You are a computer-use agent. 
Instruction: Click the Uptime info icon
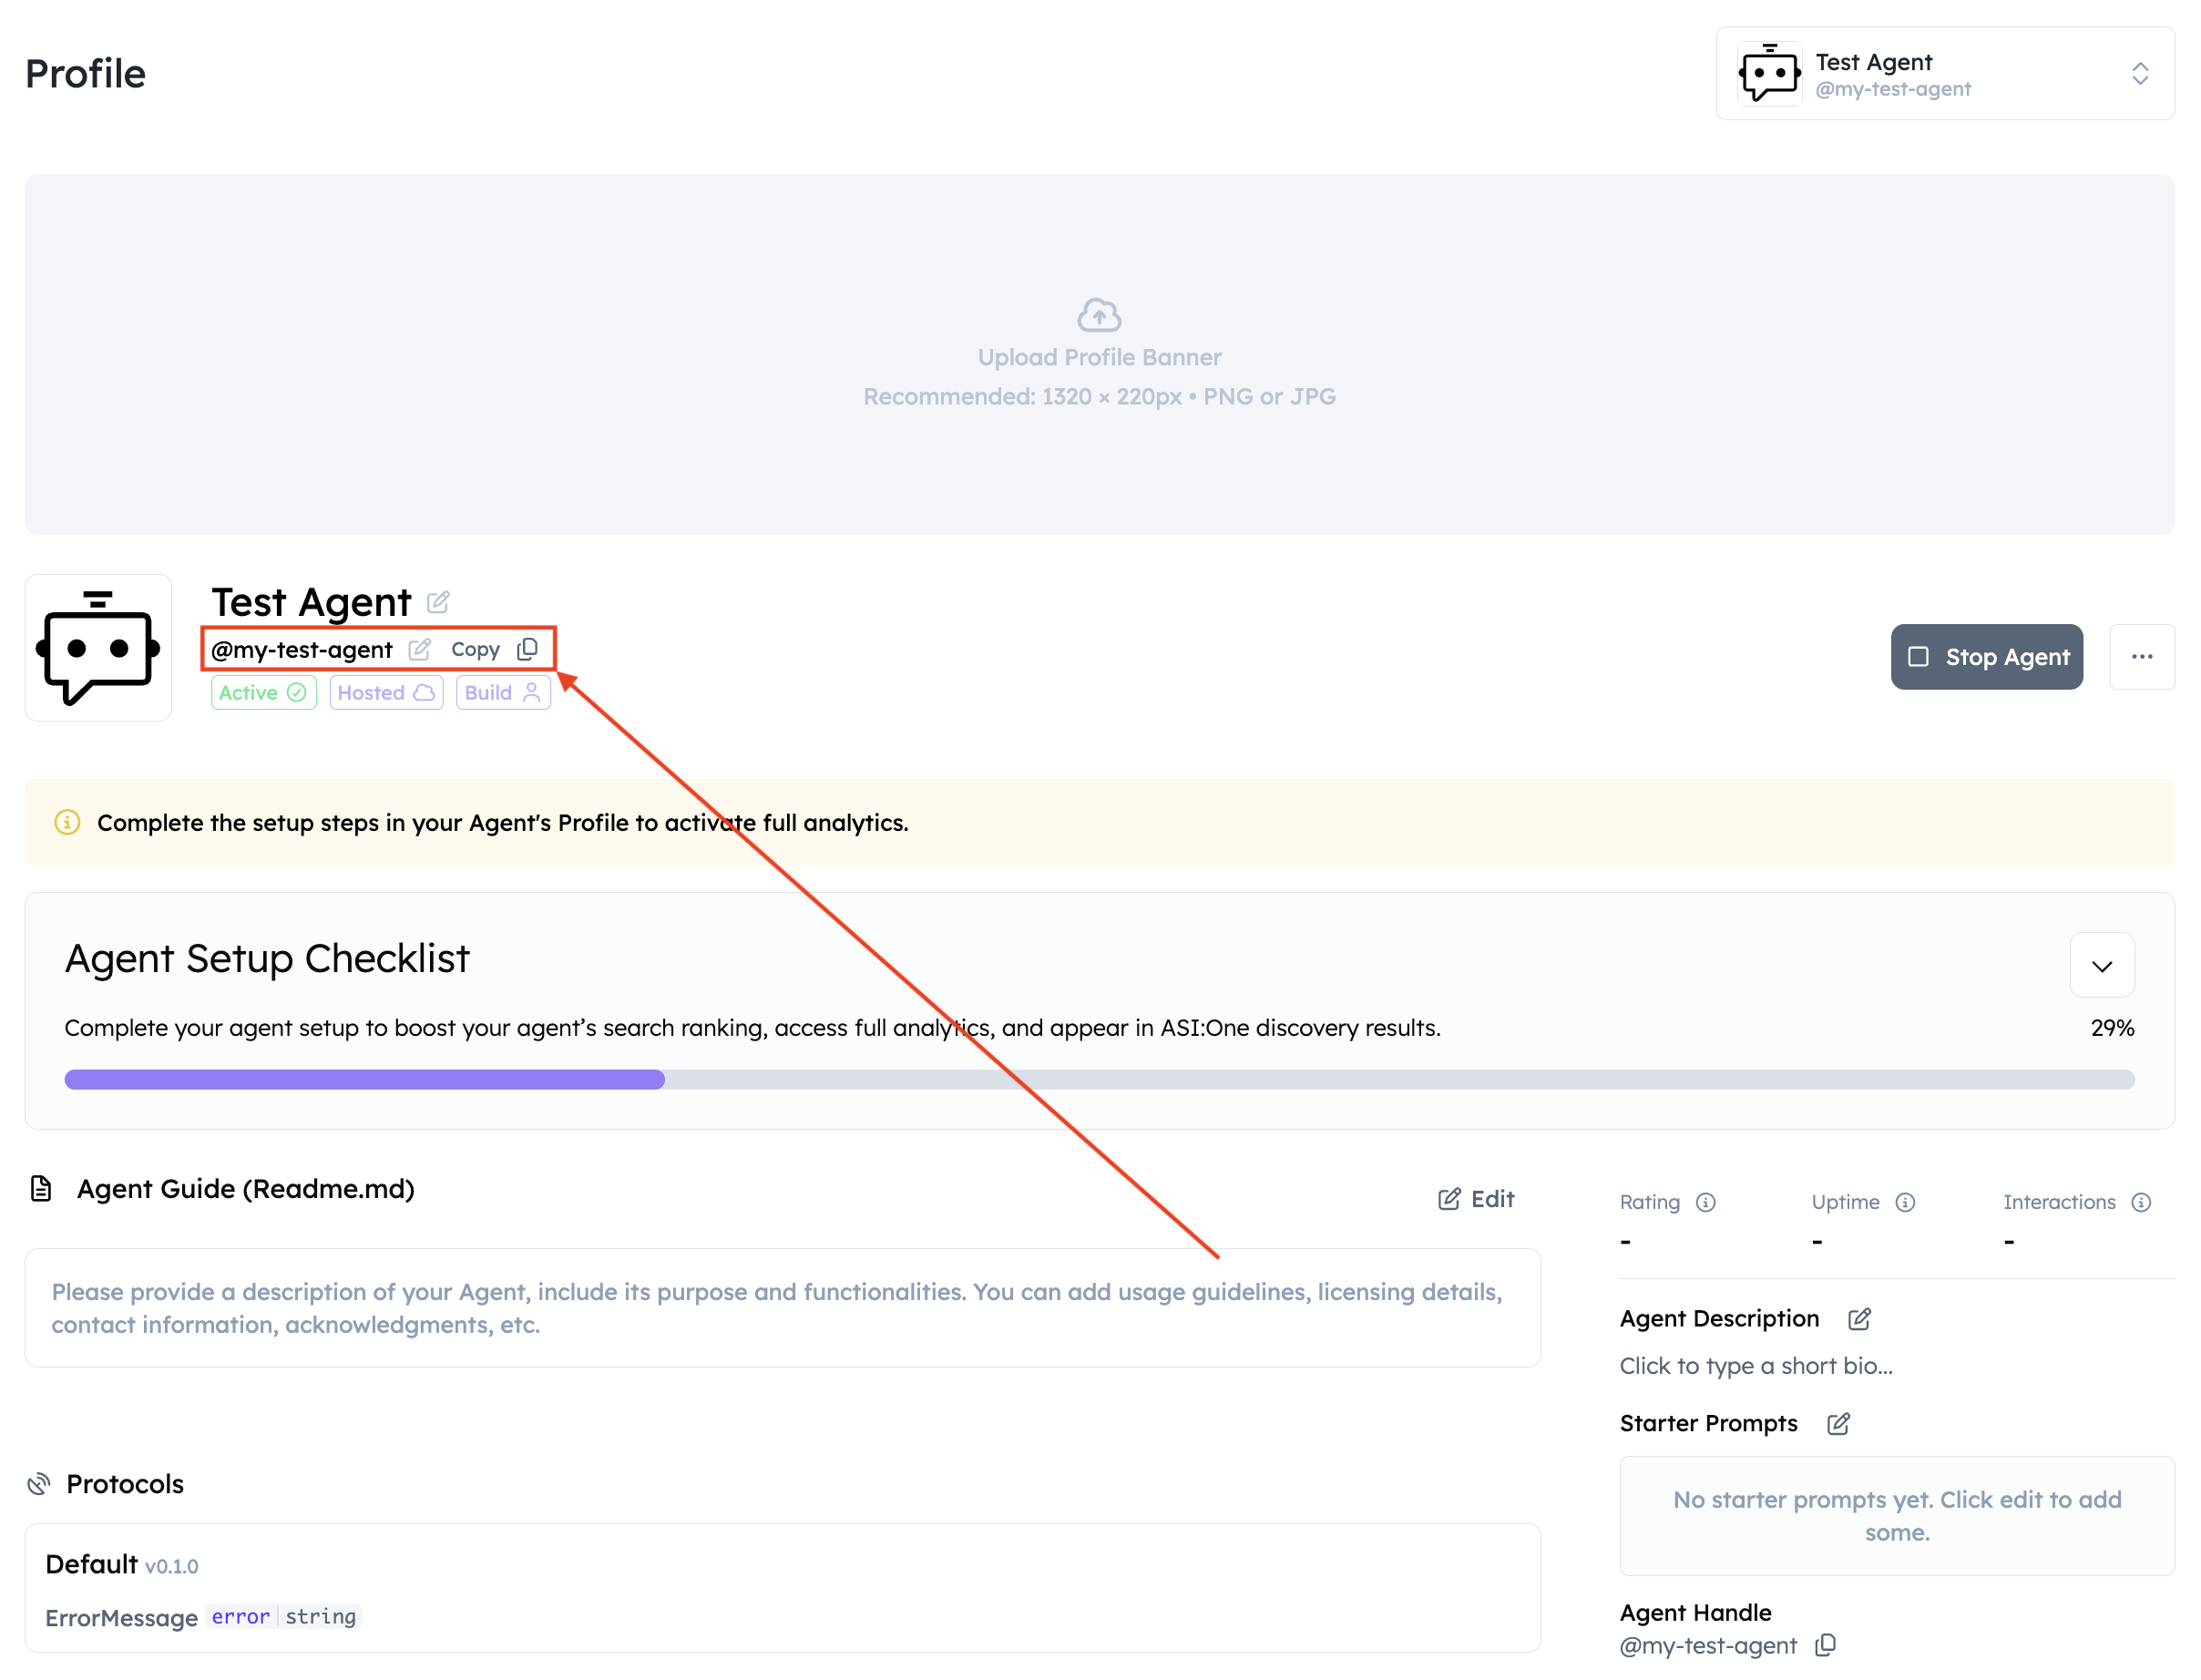1905,1203
